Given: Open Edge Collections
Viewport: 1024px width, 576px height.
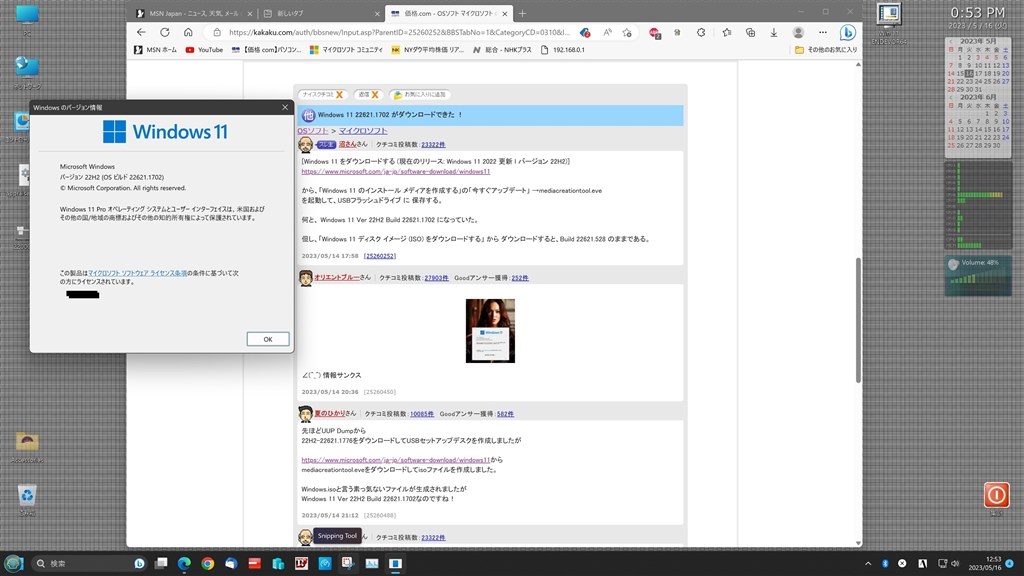Looking at the screenshot, I should 750,32.
